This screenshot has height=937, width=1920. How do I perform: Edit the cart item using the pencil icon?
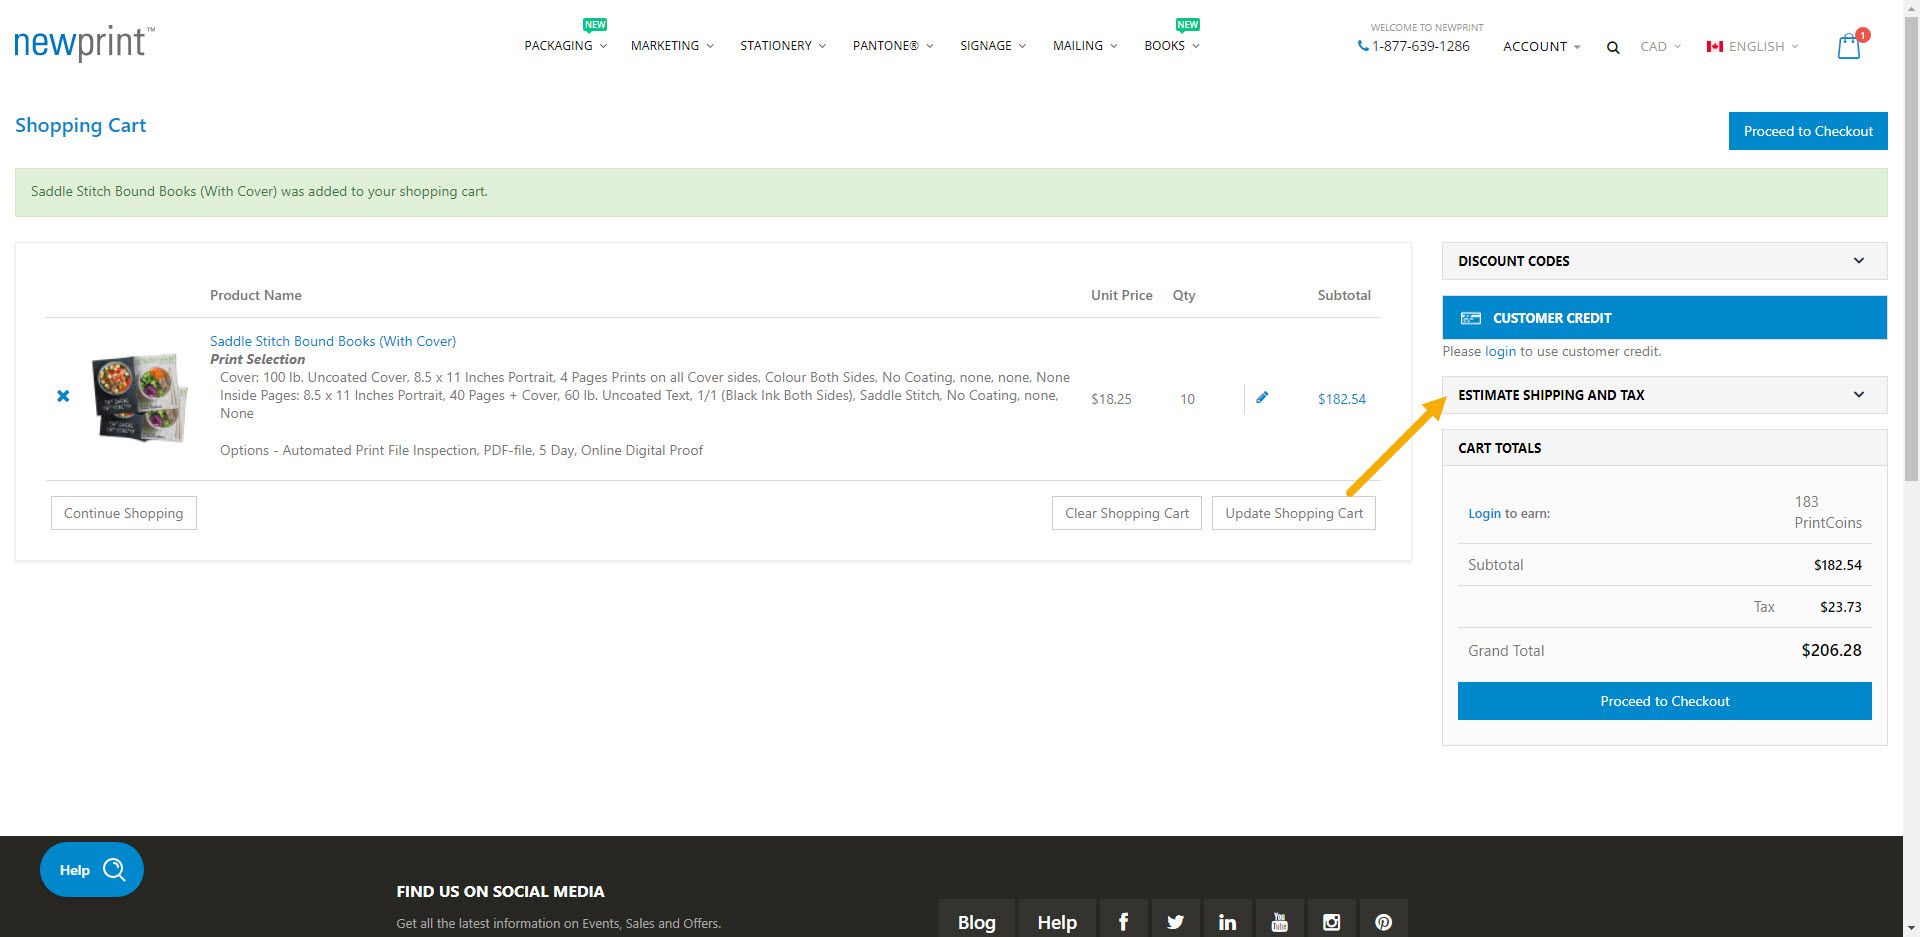[1262, 397]
